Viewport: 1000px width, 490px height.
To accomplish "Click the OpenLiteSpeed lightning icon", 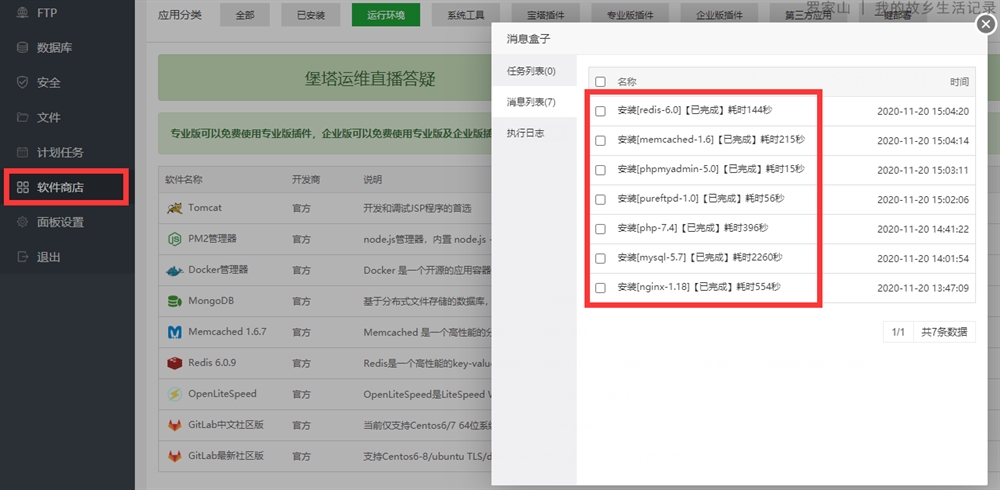I will pos(175,394).
